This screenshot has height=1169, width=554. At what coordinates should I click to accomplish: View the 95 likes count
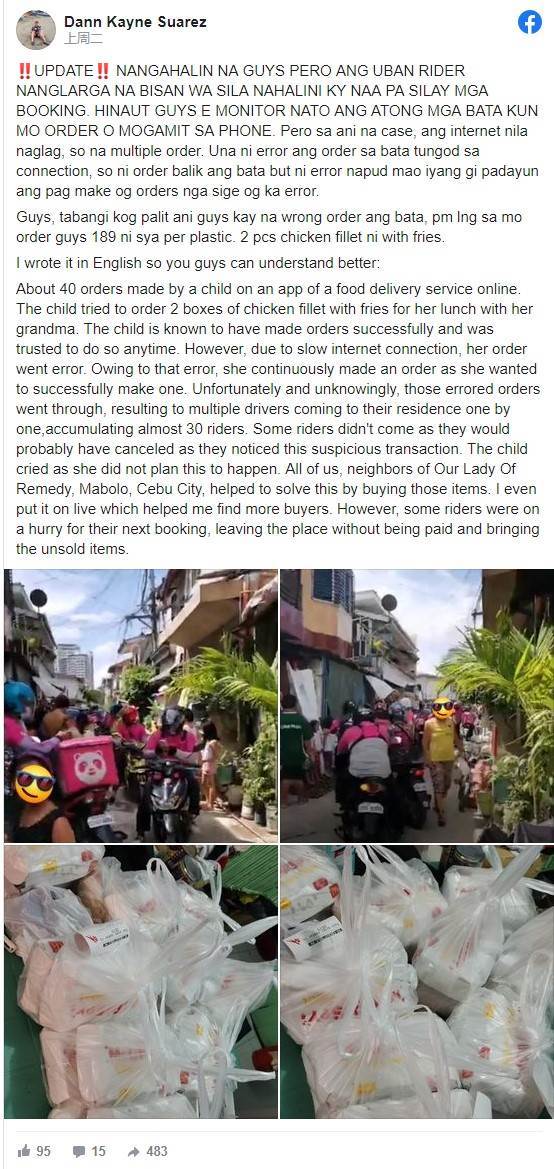click(43, 1151)
